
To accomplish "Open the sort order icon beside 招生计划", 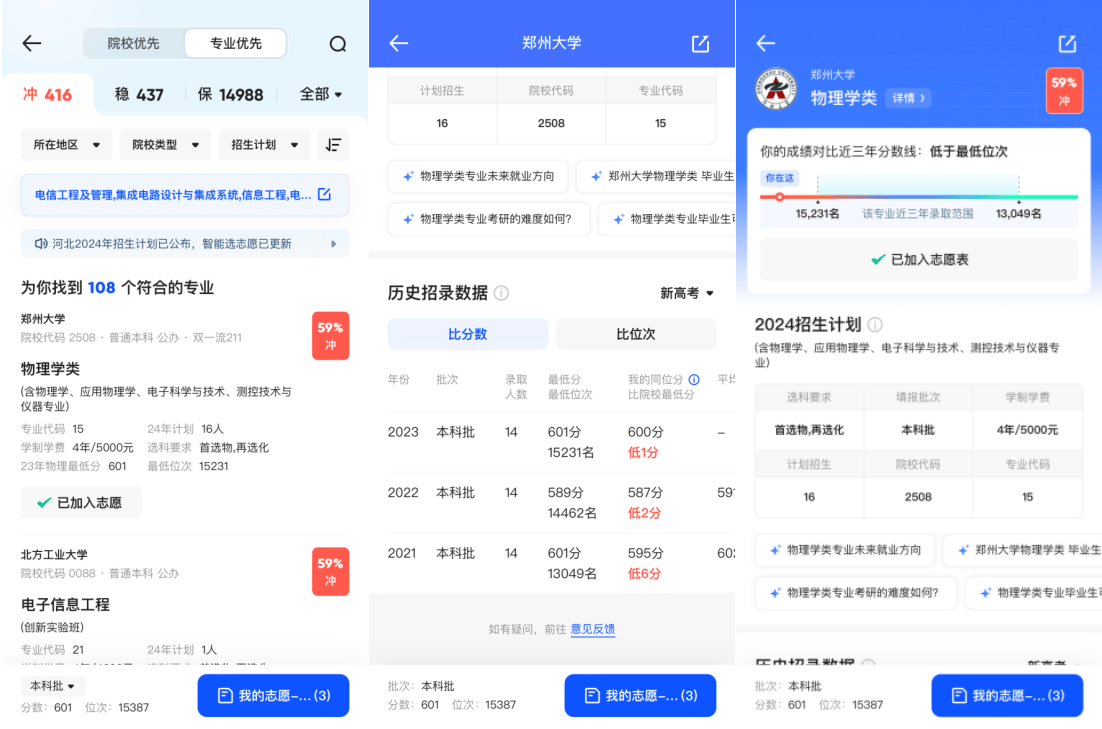I will 333,145.
